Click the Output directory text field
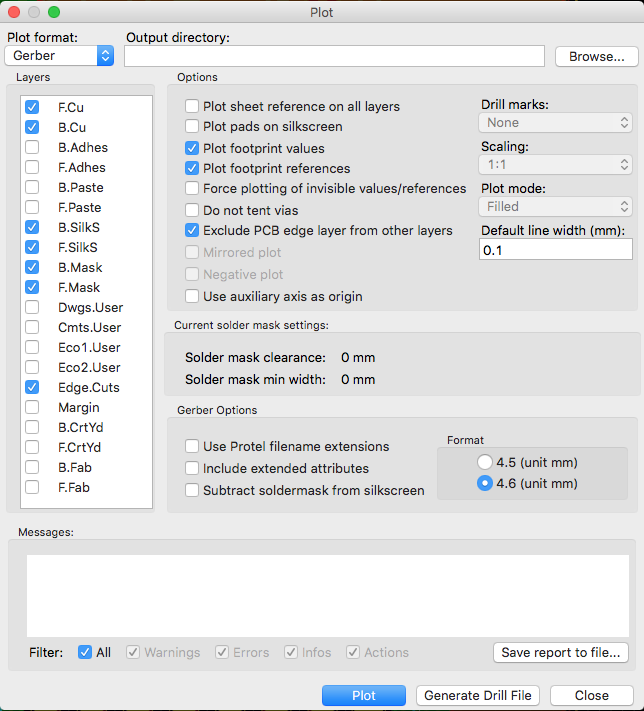644x711 pixels. point(334,56)
